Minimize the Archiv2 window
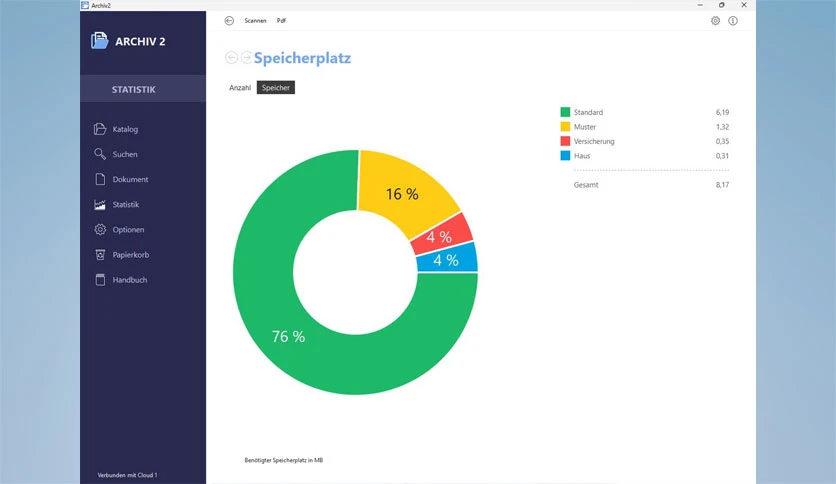This screenshot has height=484, width=836. pos(700,5)
